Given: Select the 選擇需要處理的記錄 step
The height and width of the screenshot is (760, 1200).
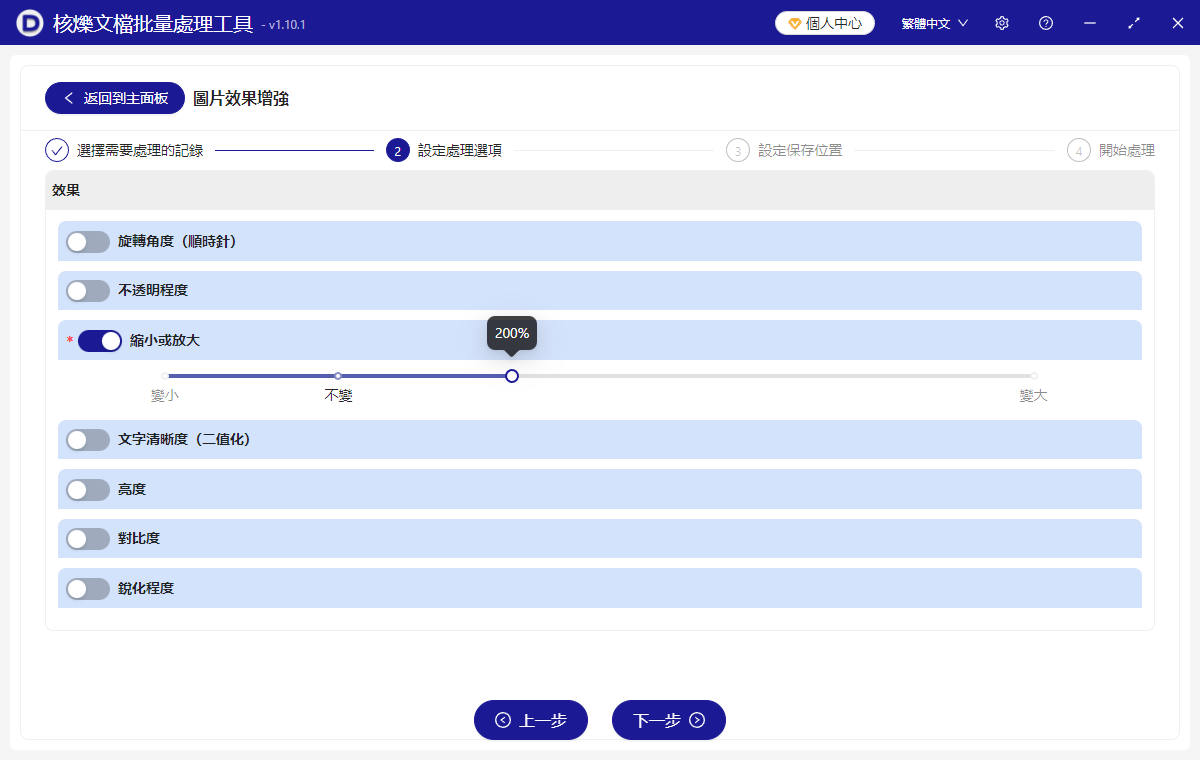Looking at the screenshot, I should [140, 150].
